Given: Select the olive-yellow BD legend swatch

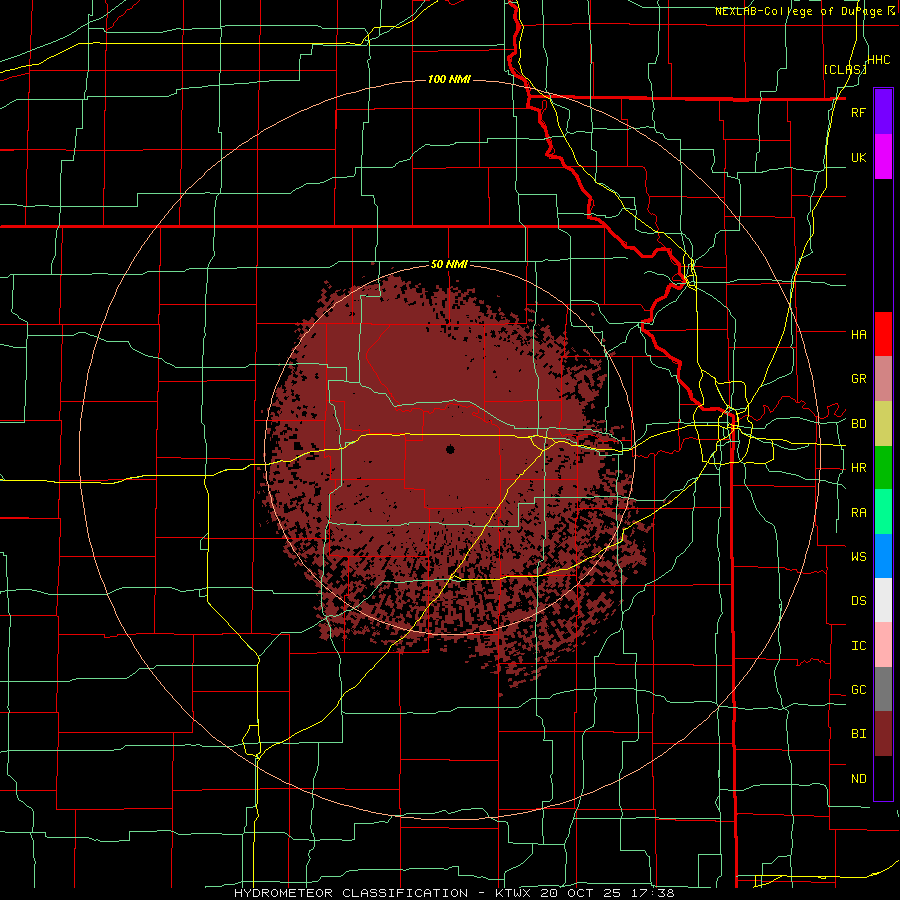Looking at the screenshot, I should 883,424.
